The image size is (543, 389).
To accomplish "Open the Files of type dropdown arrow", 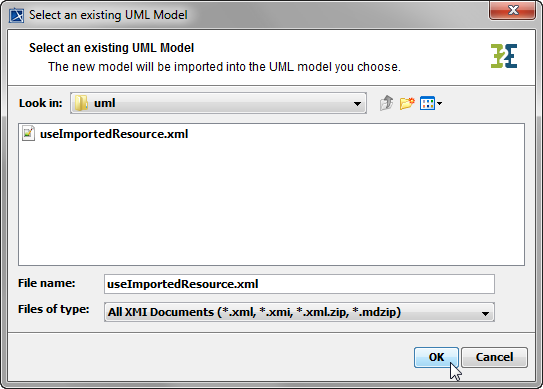I will pyautogui.click(x=485, y=313).
